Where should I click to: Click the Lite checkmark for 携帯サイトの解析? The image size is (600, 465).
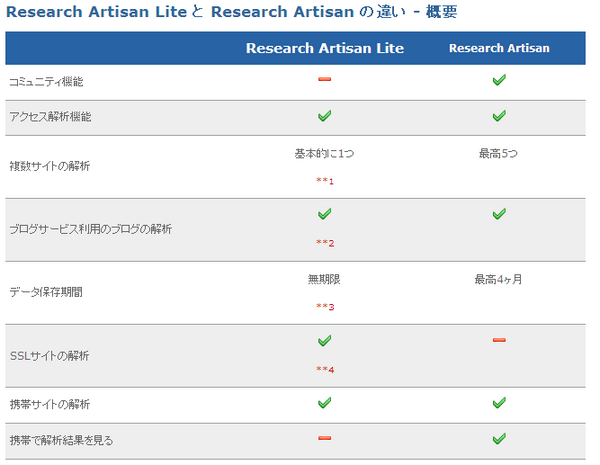pyautogui.click(x=324, y=403)
